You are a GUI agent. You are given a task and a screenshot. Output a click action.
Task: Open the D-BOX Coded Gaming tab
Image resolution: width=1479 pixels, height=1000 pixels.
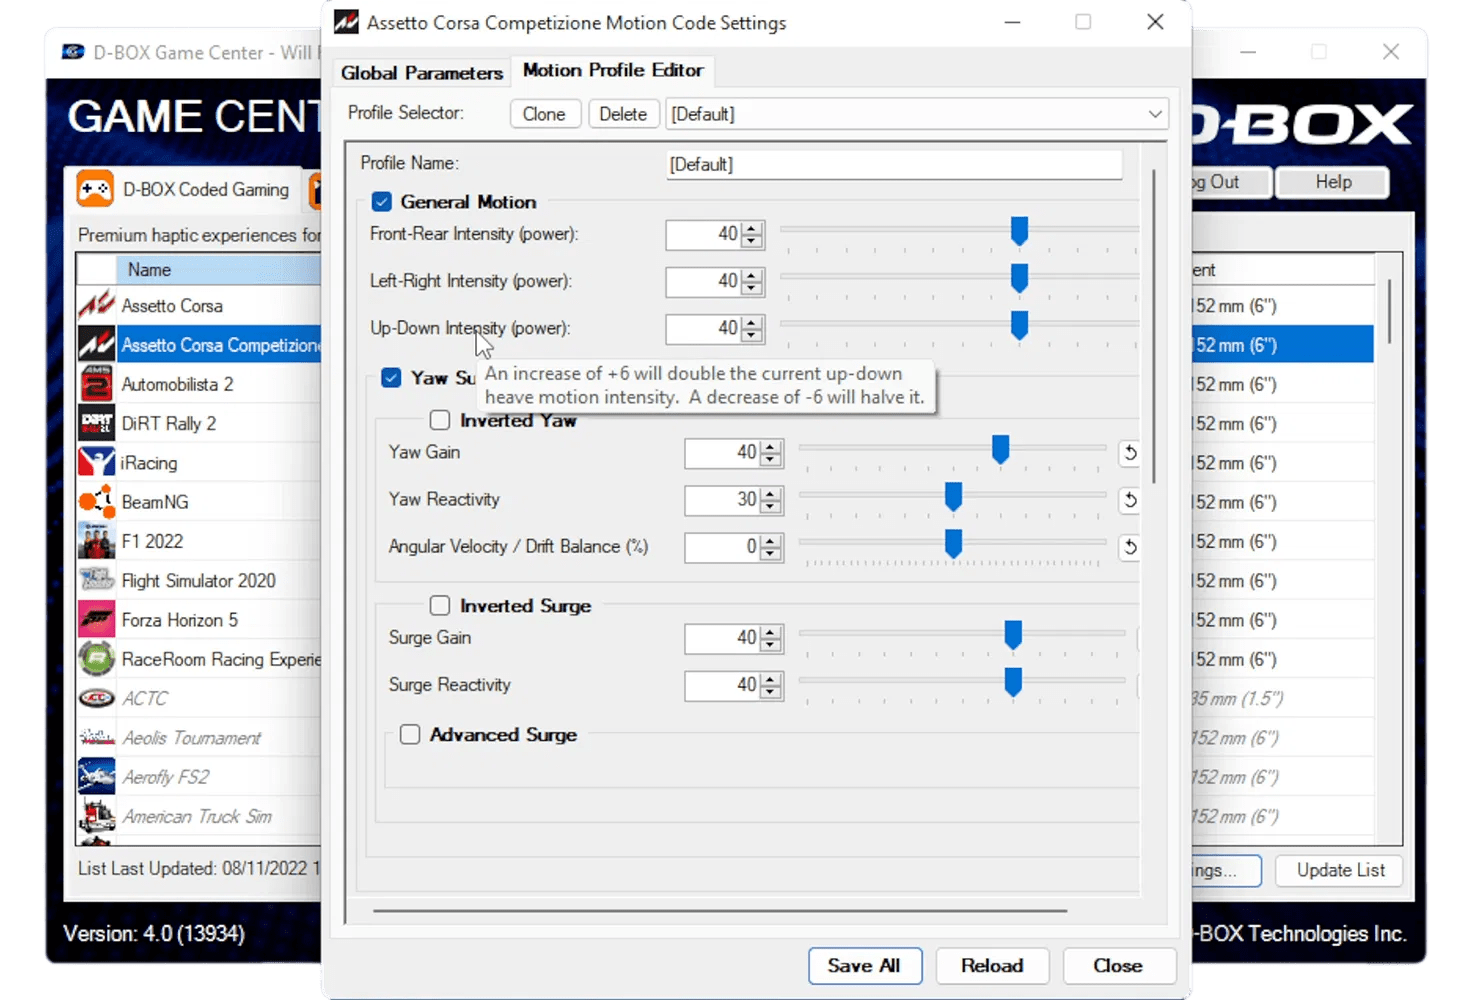(185, 189)
